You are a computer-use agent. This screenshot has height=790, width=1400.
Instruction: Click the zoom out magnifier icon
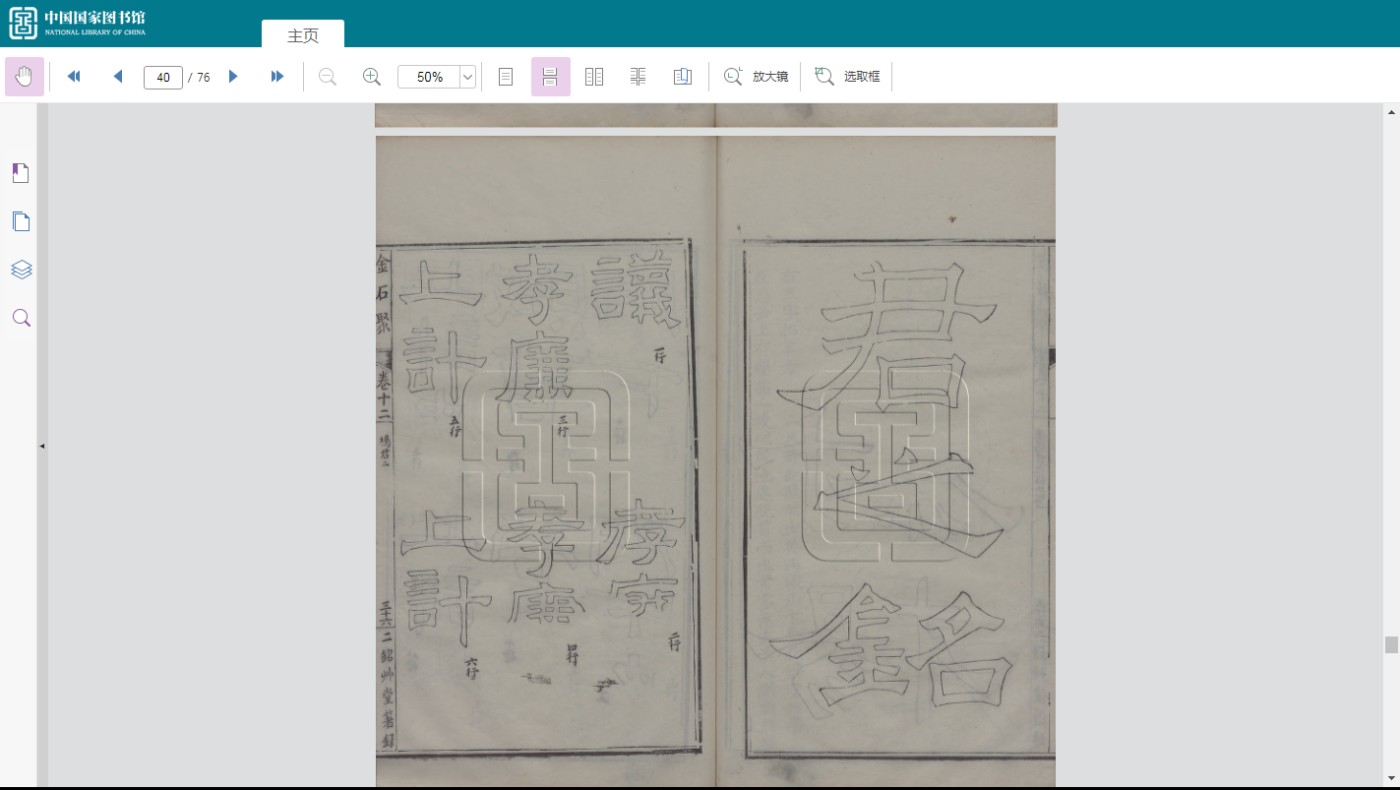[x=327, y=77]
